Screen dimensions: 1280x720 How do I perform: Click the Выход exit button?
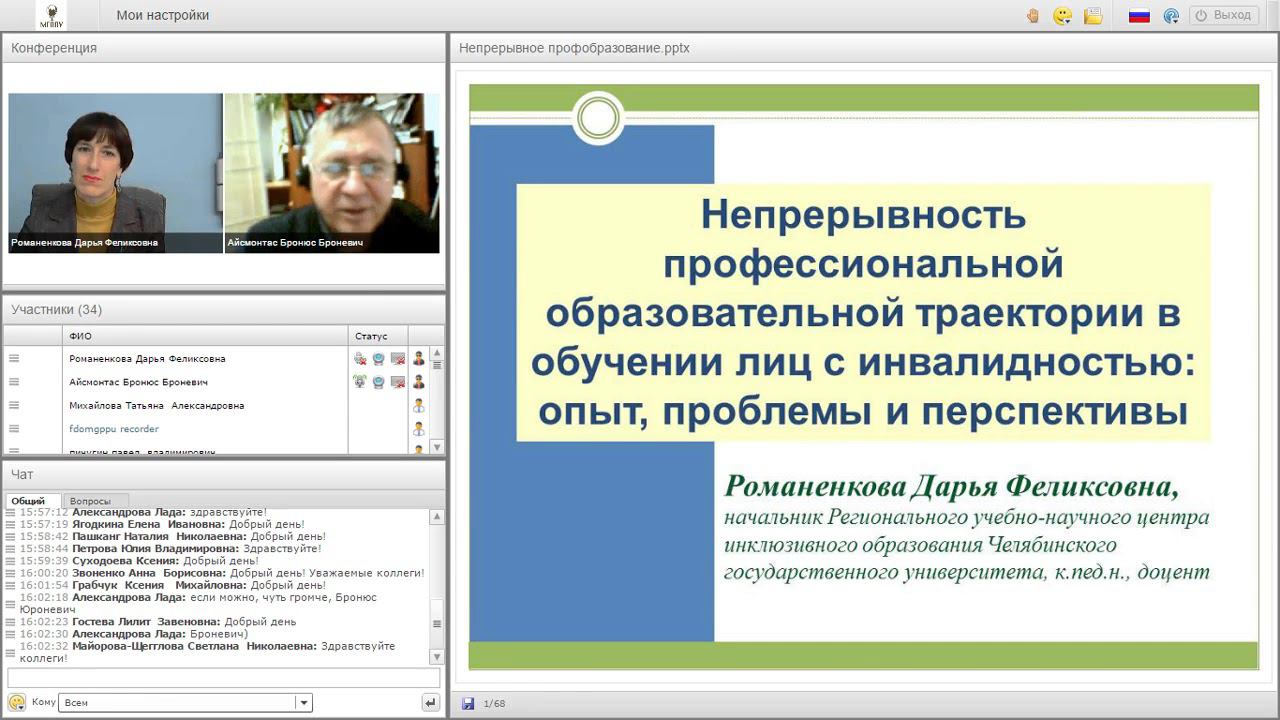(x=1224, y=15)
